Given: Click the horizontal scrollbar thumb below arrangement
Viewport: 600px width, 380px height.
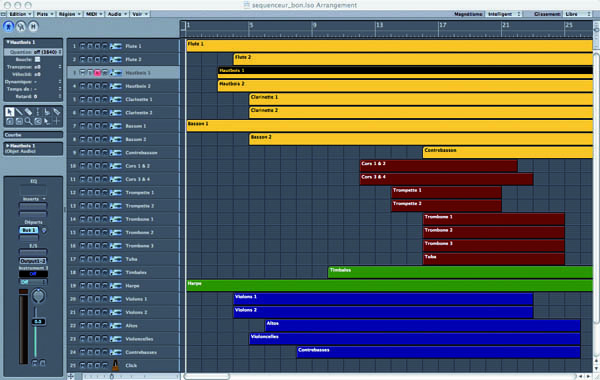Looking at the screenshot, I should tap(207, 377).
